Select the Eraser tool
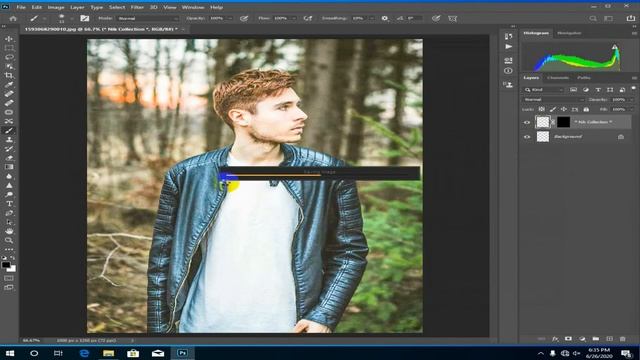This screenshot has height=360, width=640. click(9, 158)
